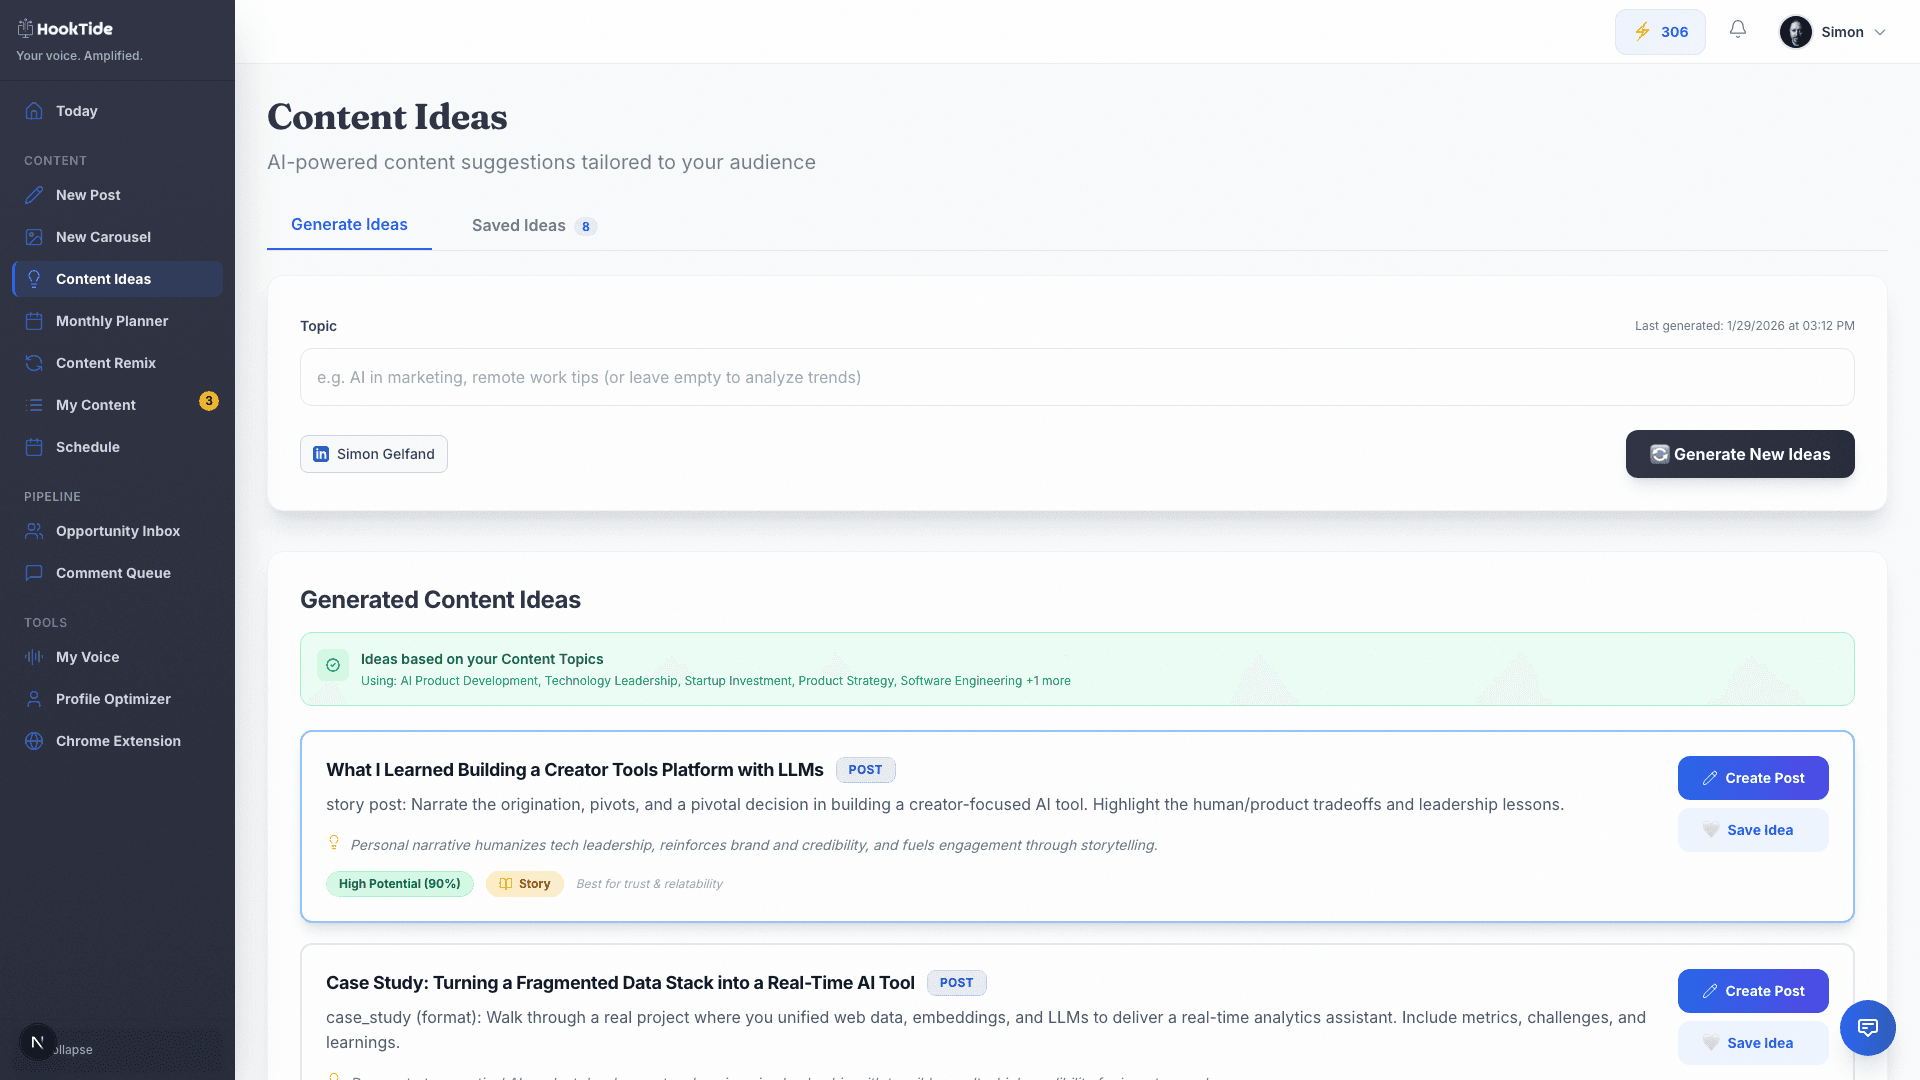
Task: Open New Carousel in the sidebar
Action: [117, 237]
